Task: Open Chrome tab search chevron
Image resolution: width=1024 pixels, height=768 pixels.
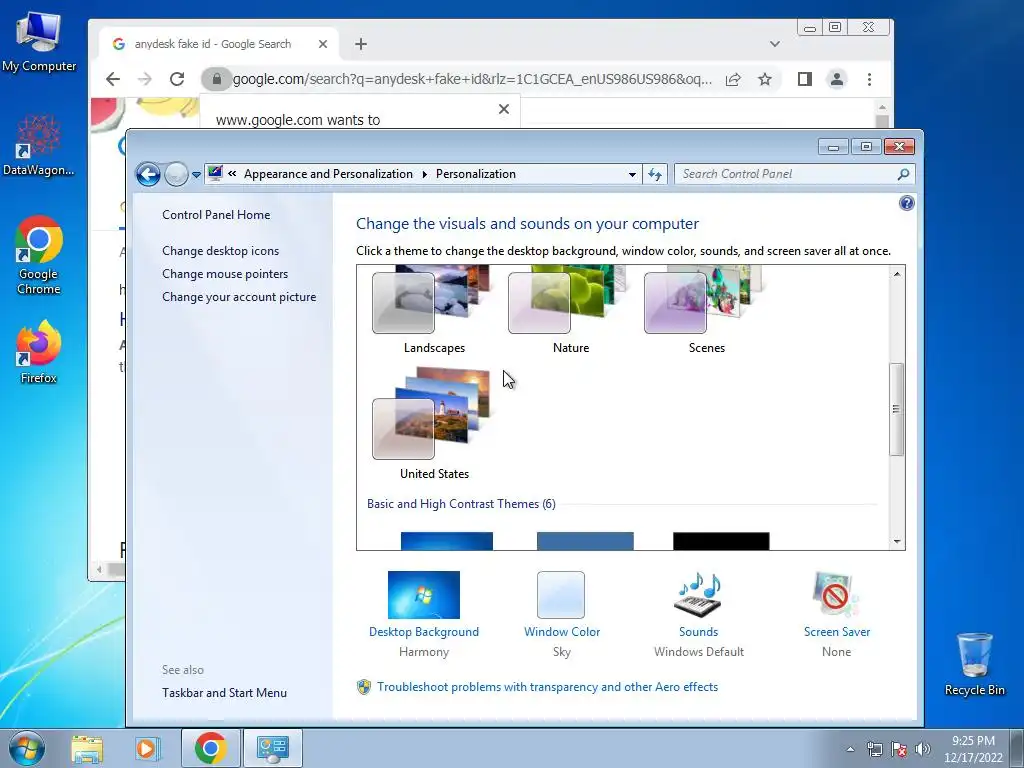Action: (x=775, y=44)
